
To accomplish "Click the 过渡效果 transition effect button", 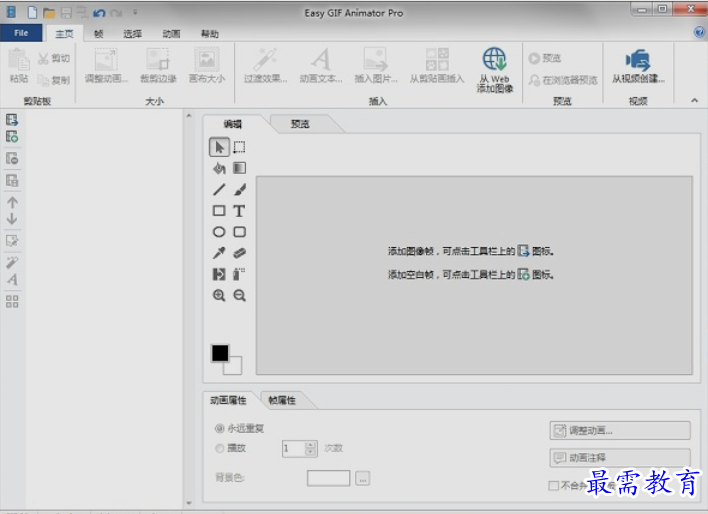I will 266,66.
